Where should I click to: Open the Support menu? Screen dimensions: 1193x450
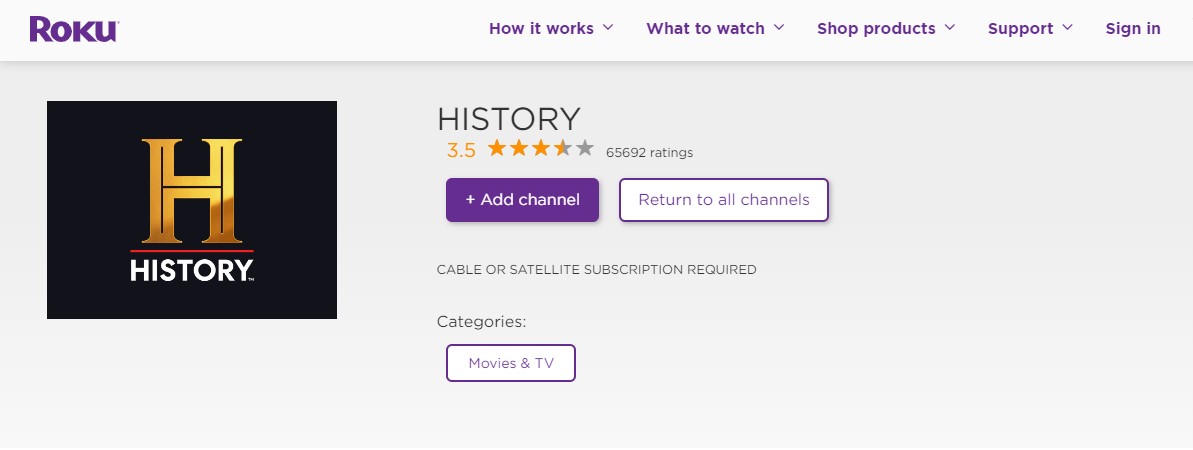(1020, 28)
